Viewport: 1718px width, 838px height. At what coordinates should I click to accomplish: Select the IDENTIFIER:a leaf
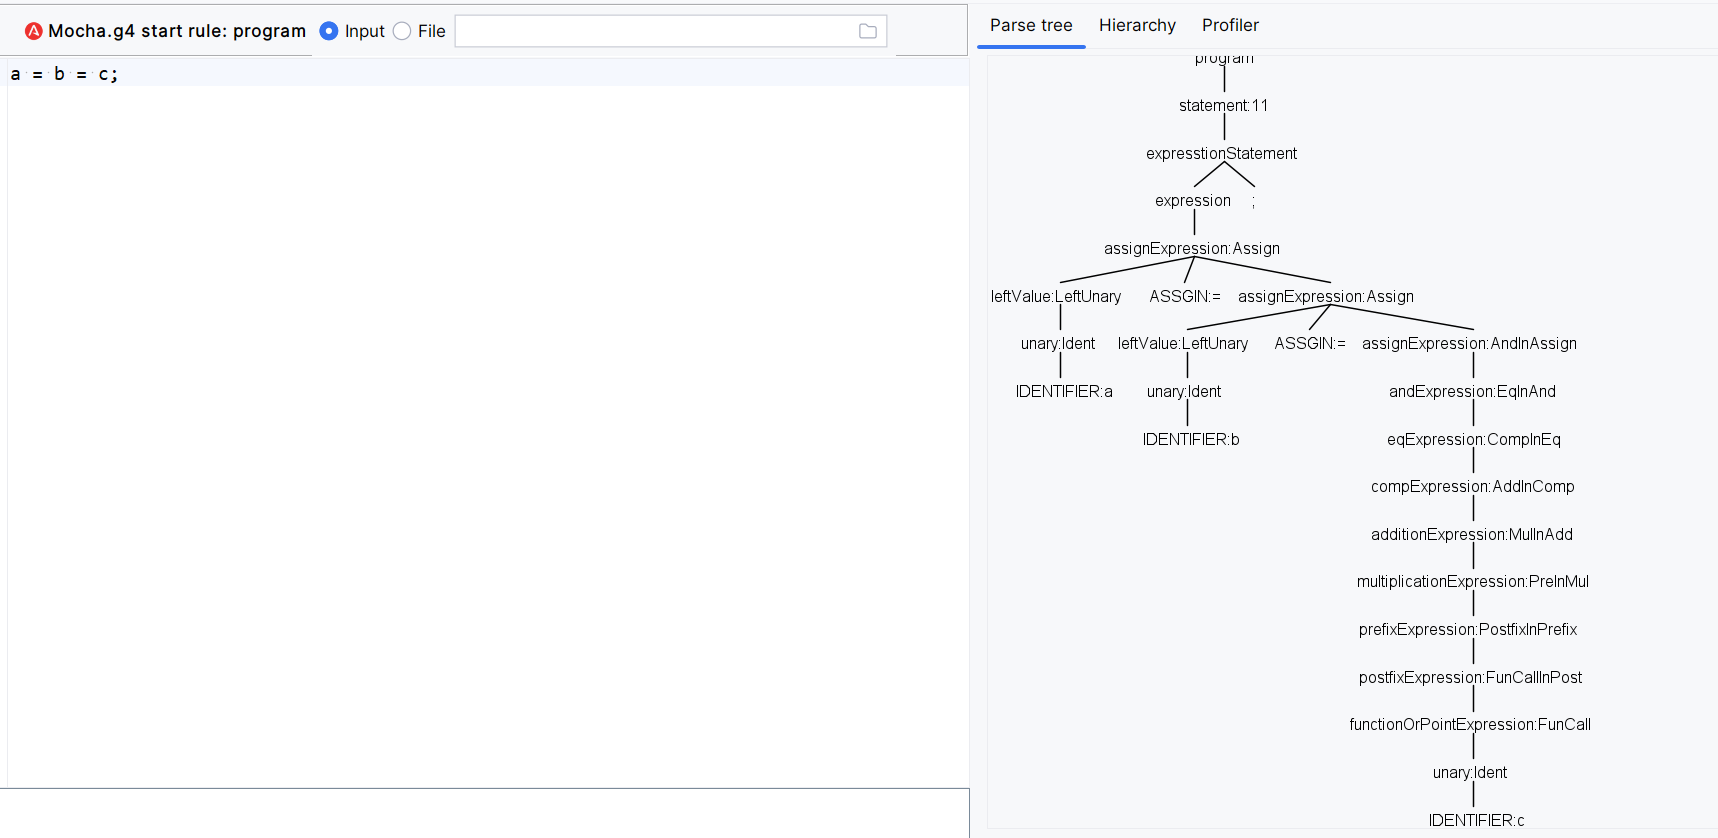pos(1064,391)
